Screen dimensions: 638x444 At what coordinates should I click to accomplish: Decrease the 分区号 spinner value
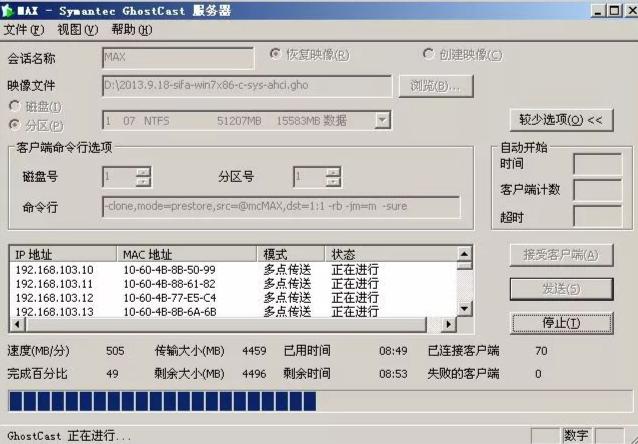click(x=333, y=182)
